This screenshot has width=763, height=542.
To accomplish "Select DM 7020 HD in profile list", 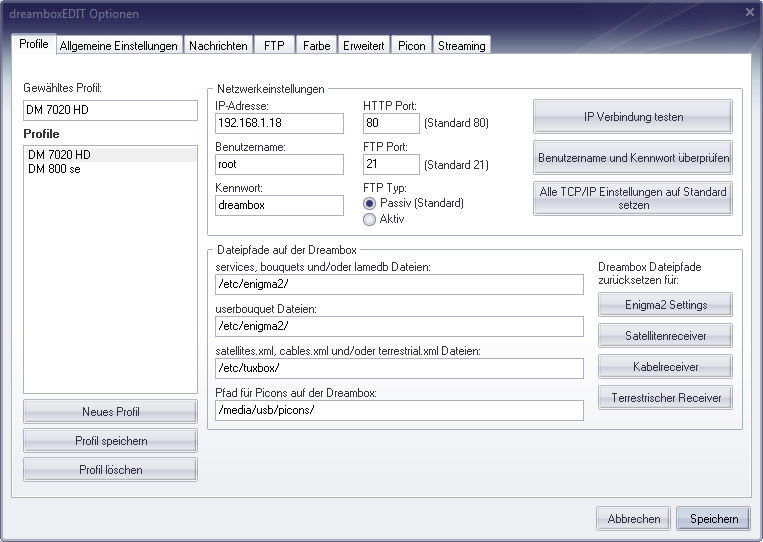I will pyautogui.click(x=110, y=155).
